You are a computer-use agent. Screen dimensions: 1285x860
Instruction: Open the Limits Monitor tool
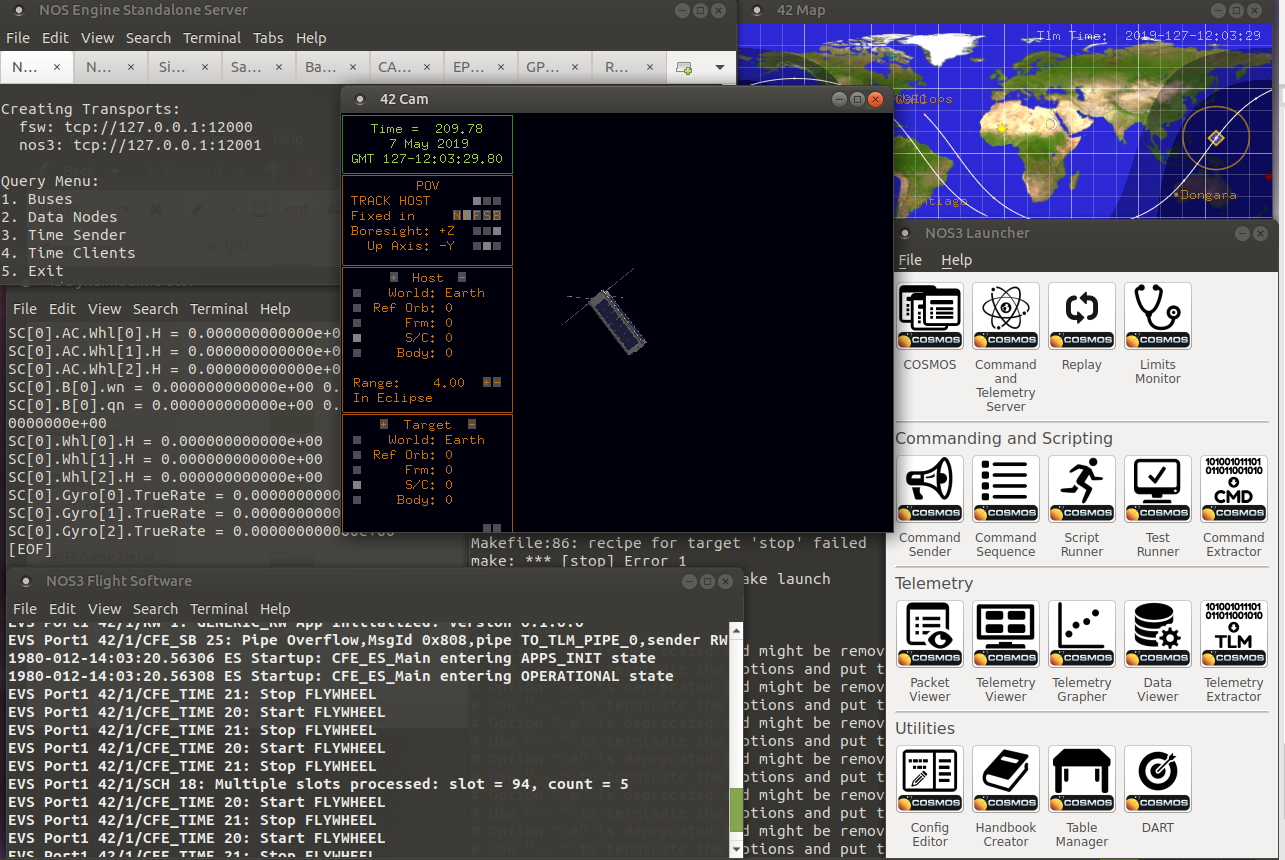pos(1158,316)
